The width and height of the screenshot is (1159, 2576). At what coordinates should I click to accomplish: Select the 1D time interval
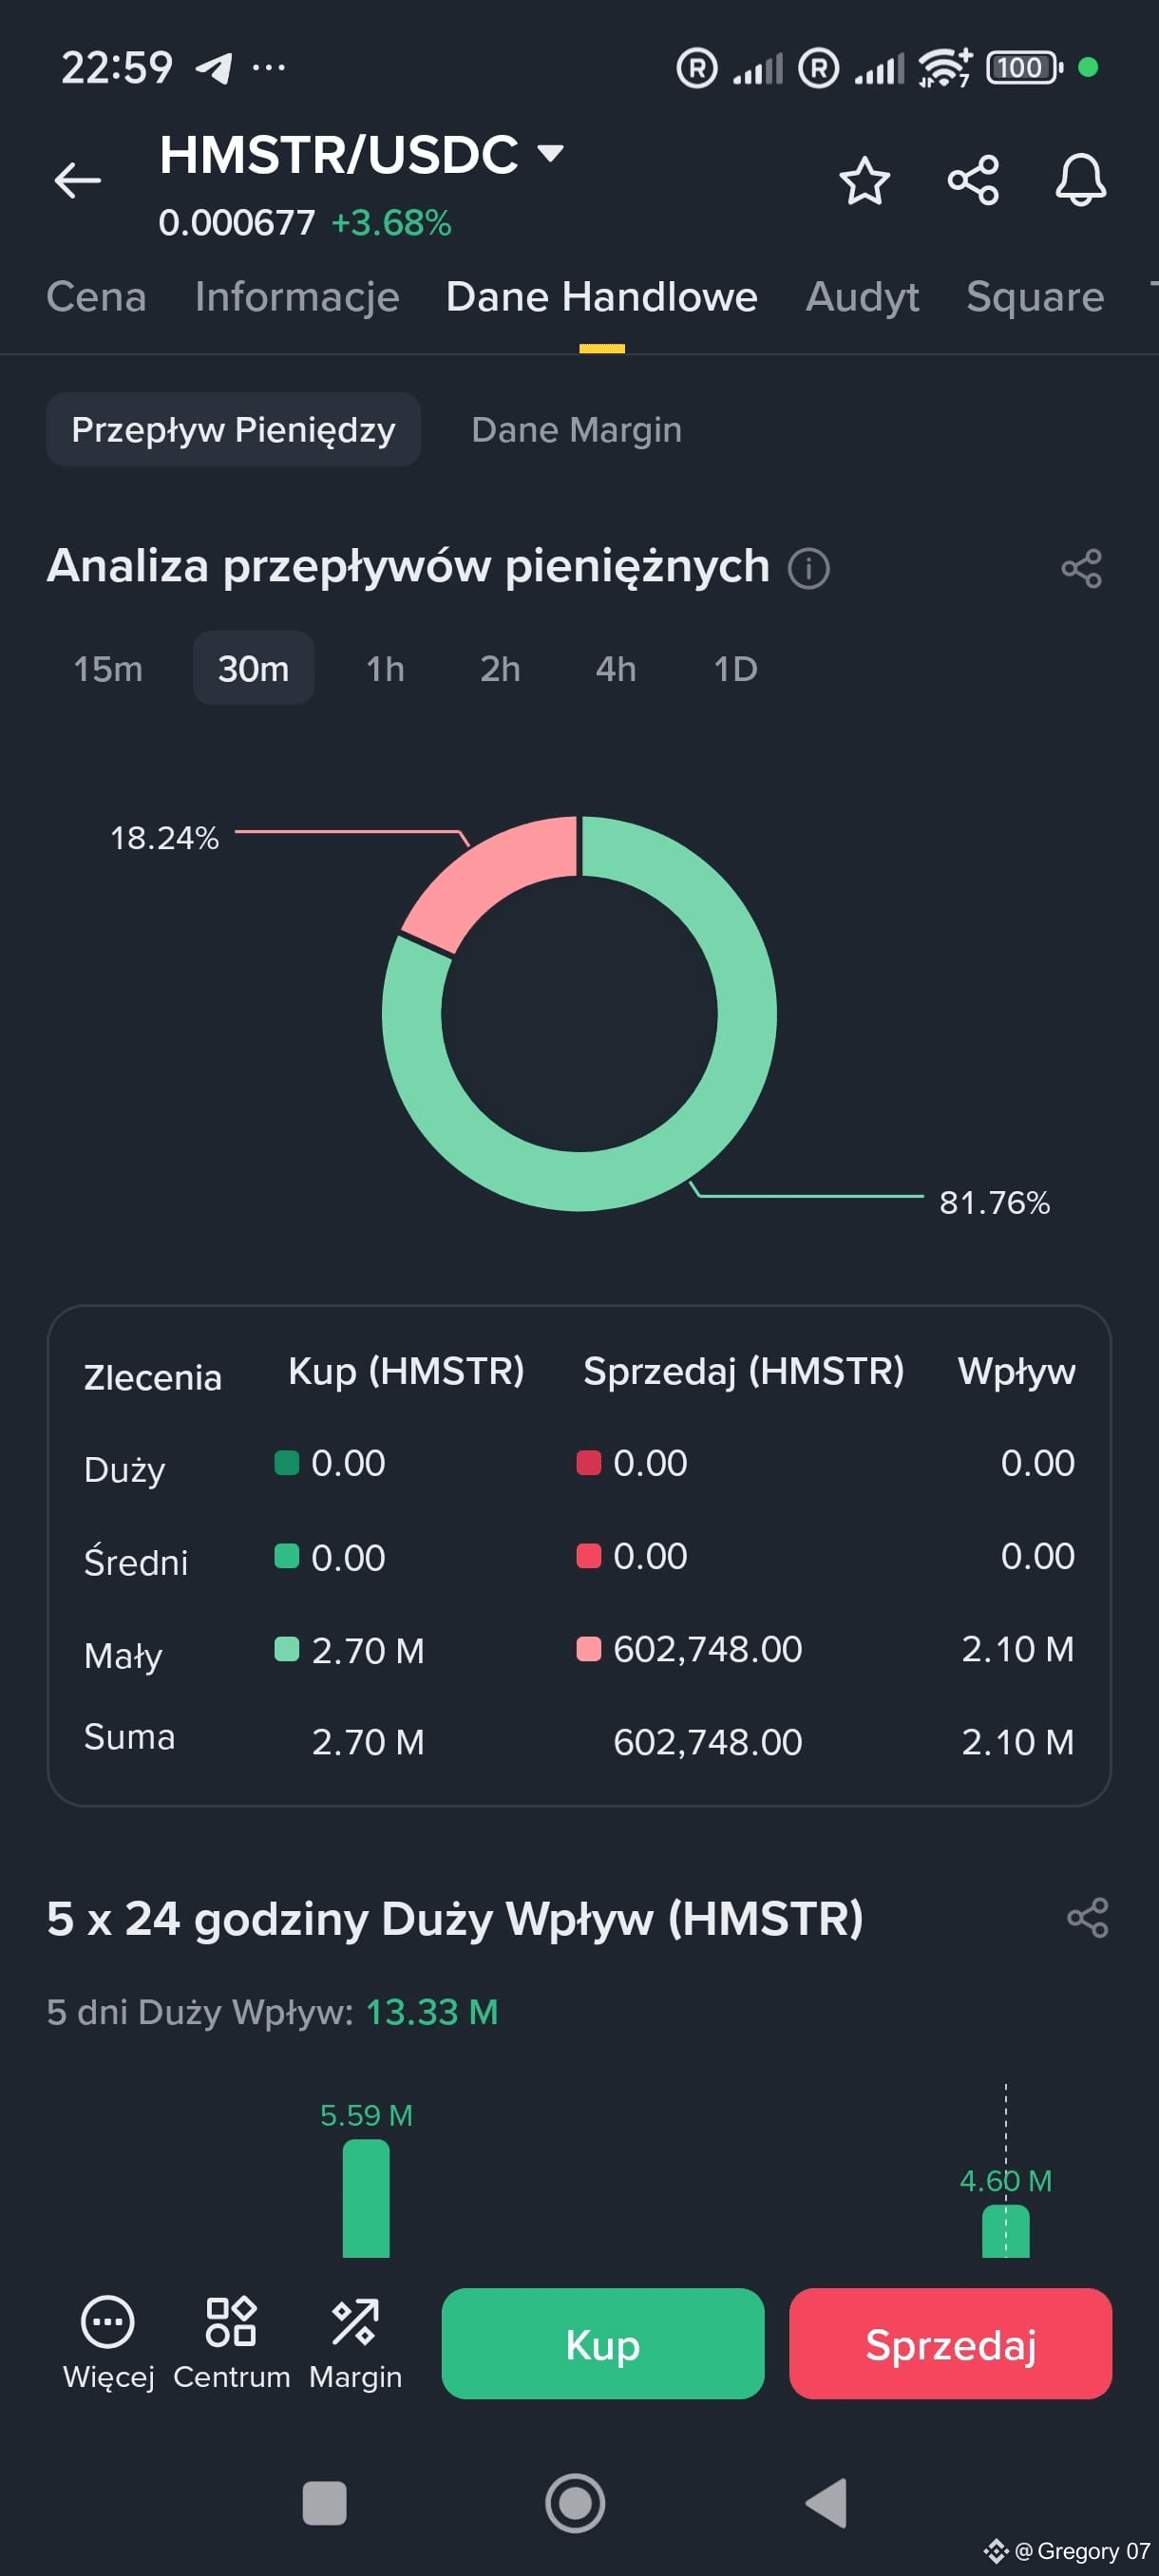point(735,668)
